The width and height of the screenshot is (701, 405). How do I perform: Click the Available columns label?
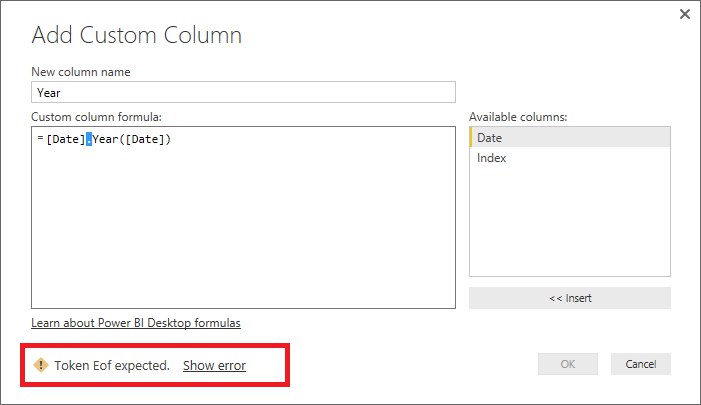518,117
